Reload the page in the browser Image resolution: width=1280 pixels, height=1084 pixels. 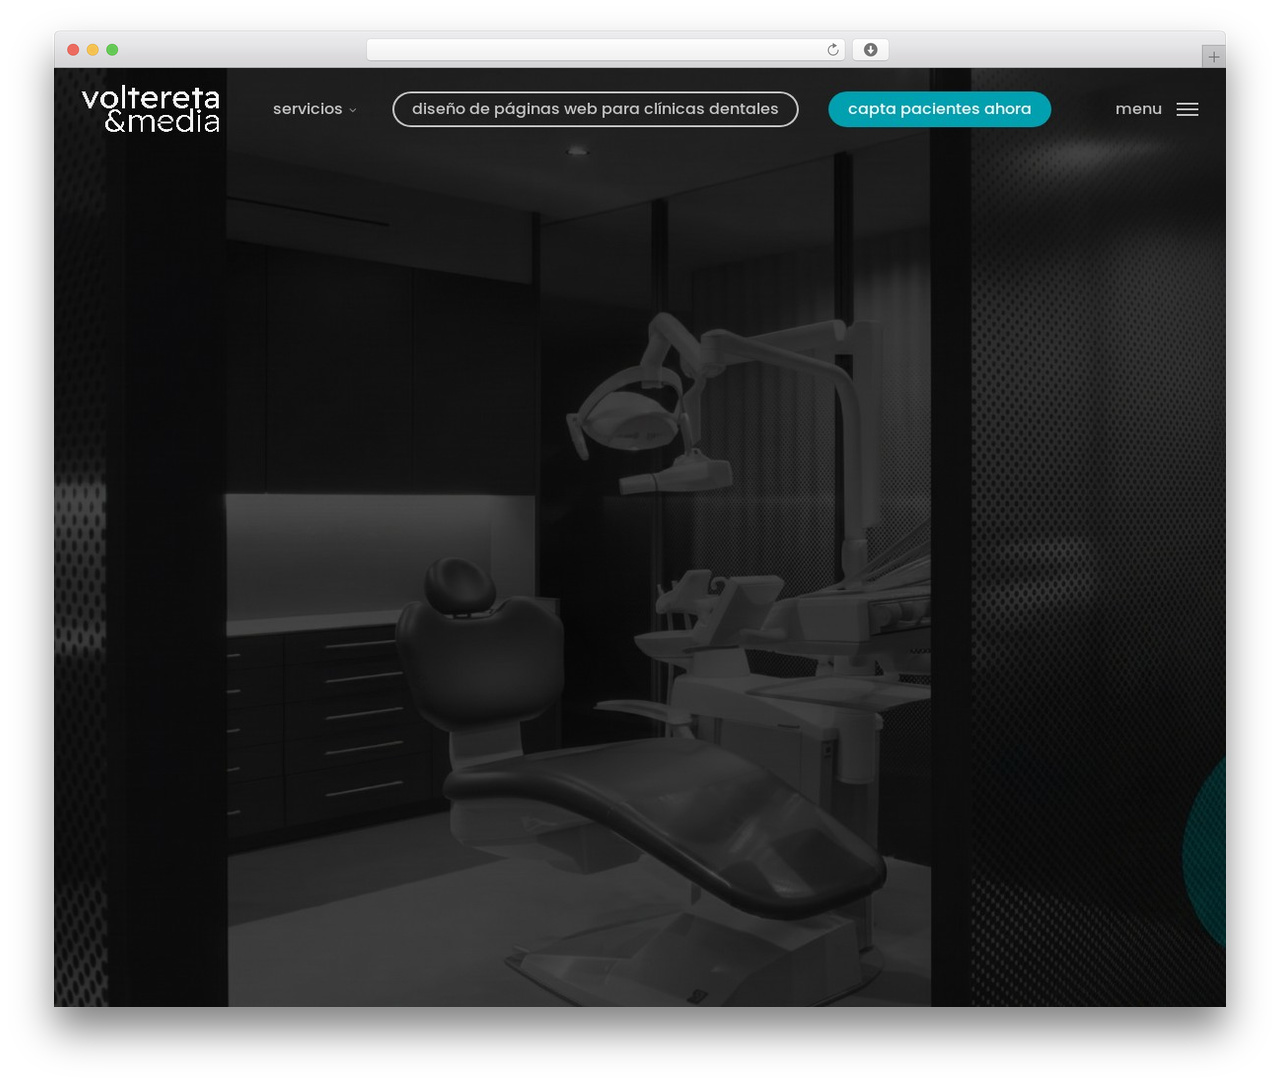coord(832,50)
